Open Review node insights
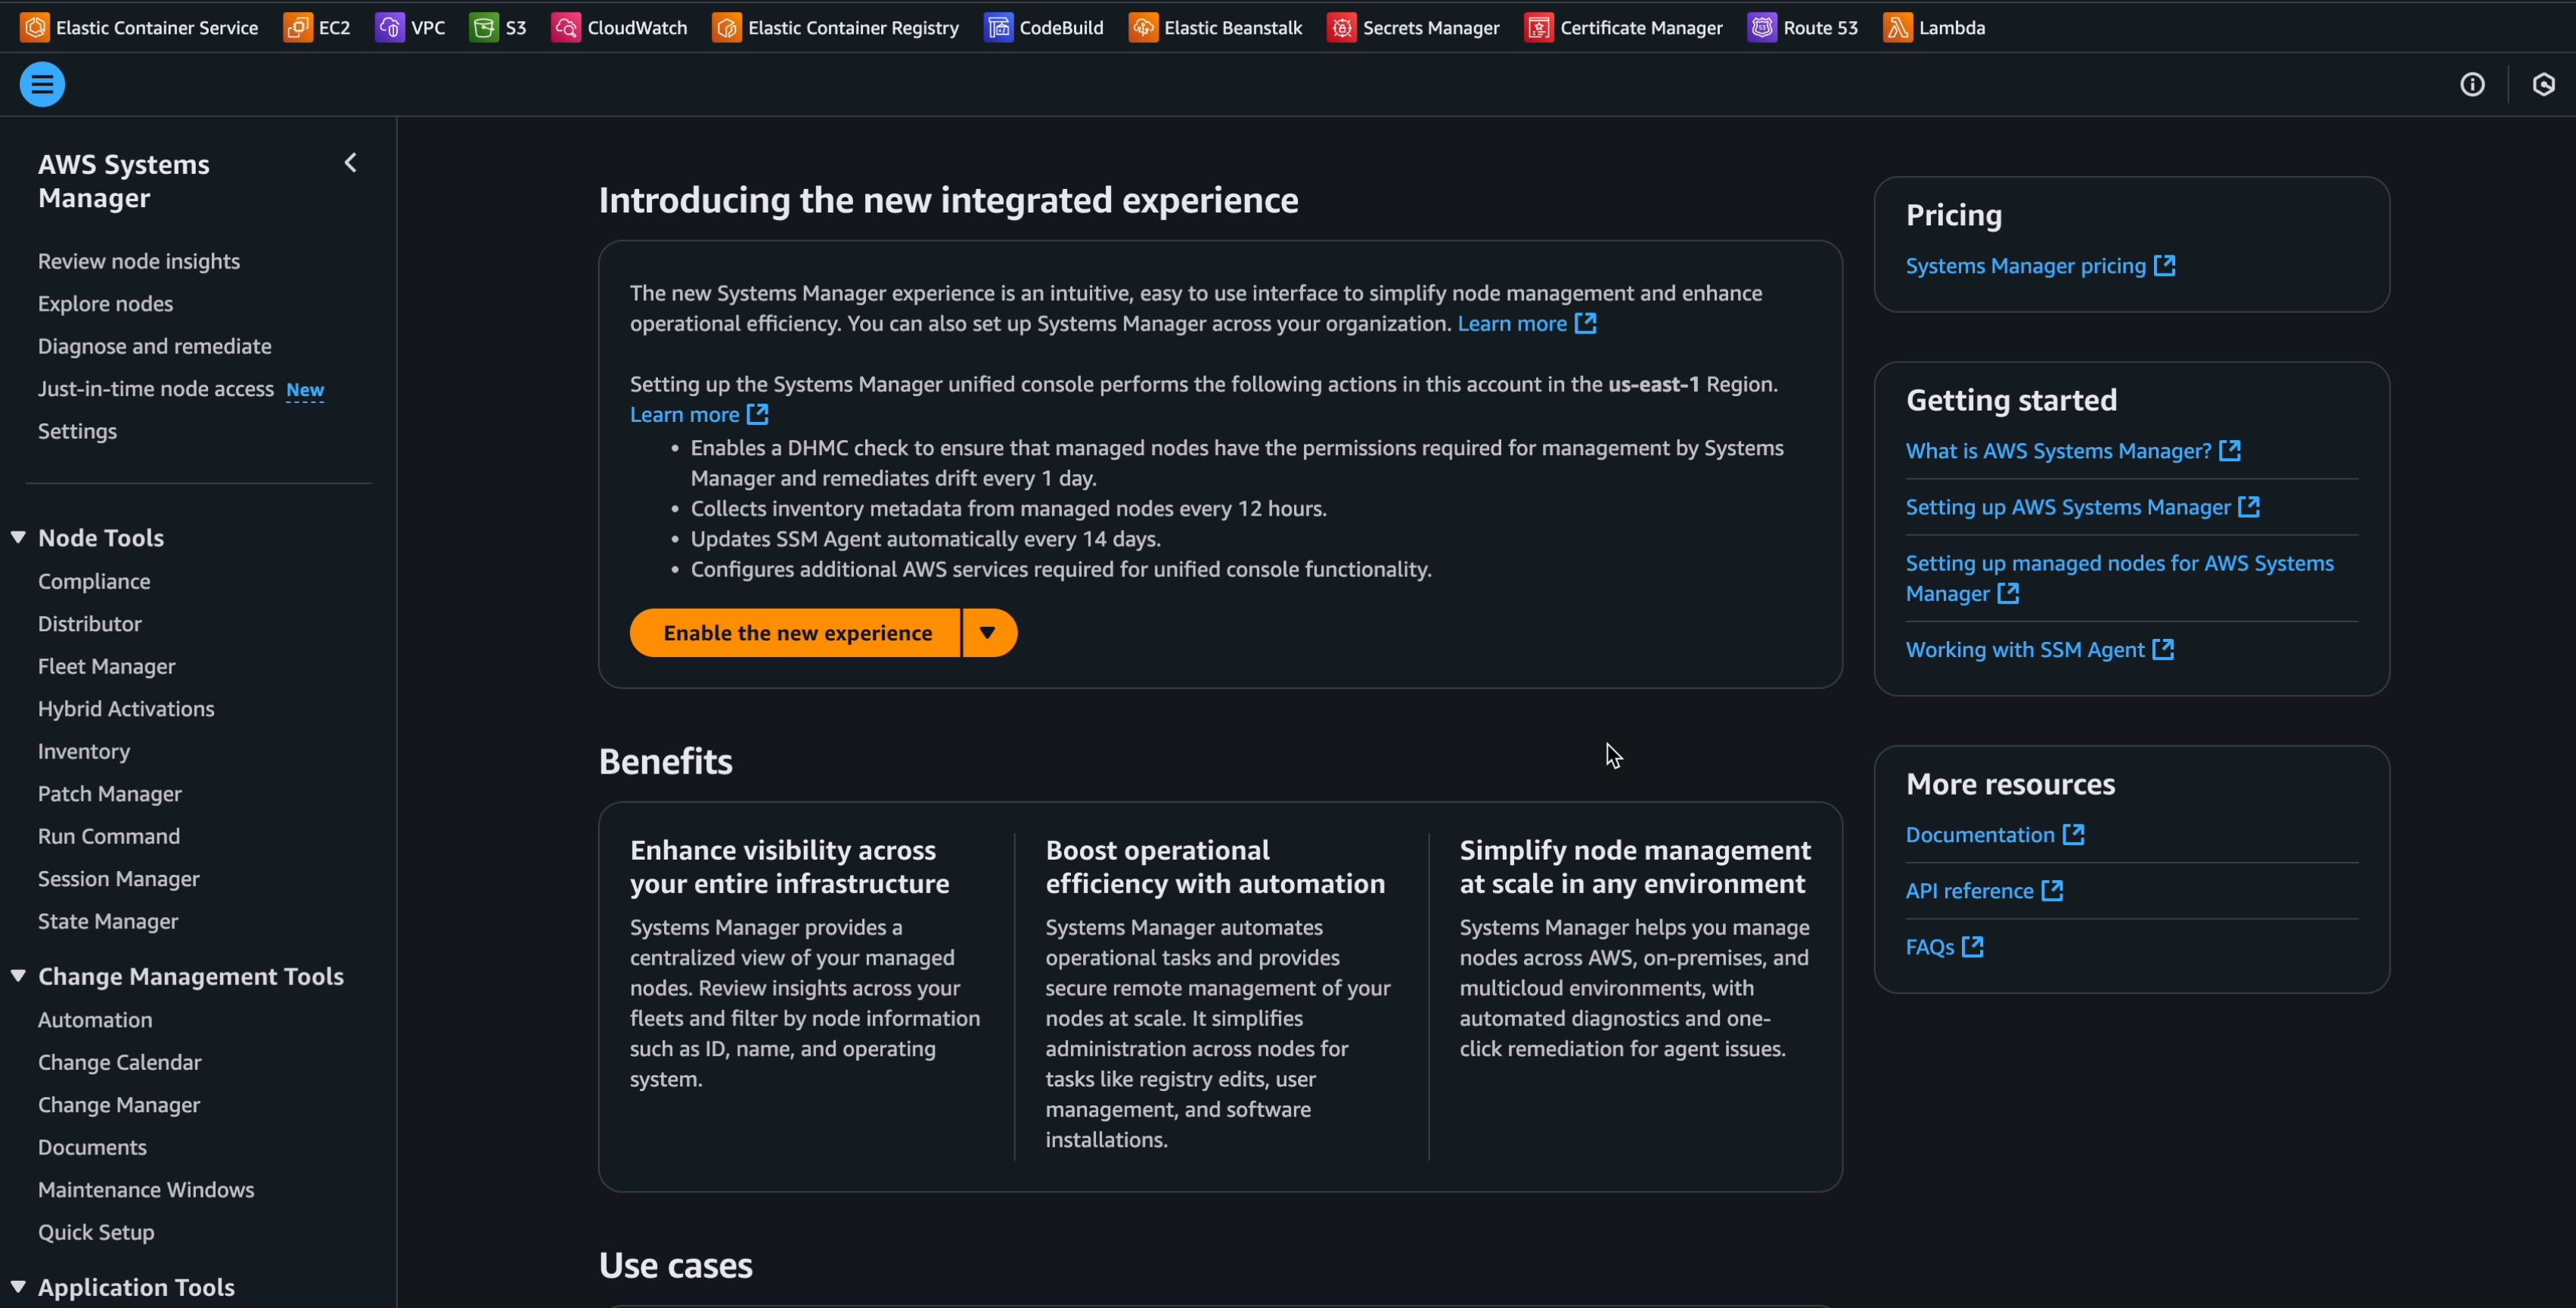Image resolution: width=2576 pixels, height=1308 pixels. pos(139,261)
